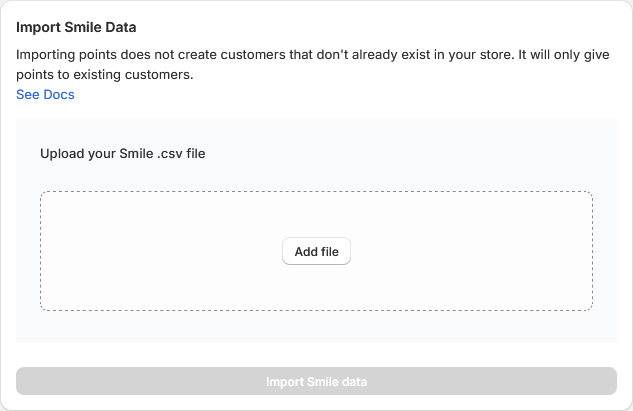
Task: Click the right area of the dashed drop zone
Action: click(x=500, y=250)
